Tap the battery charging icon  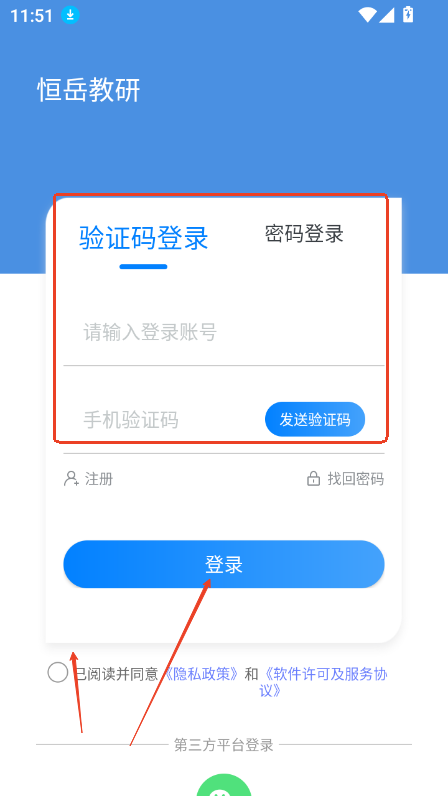point(408,14)
